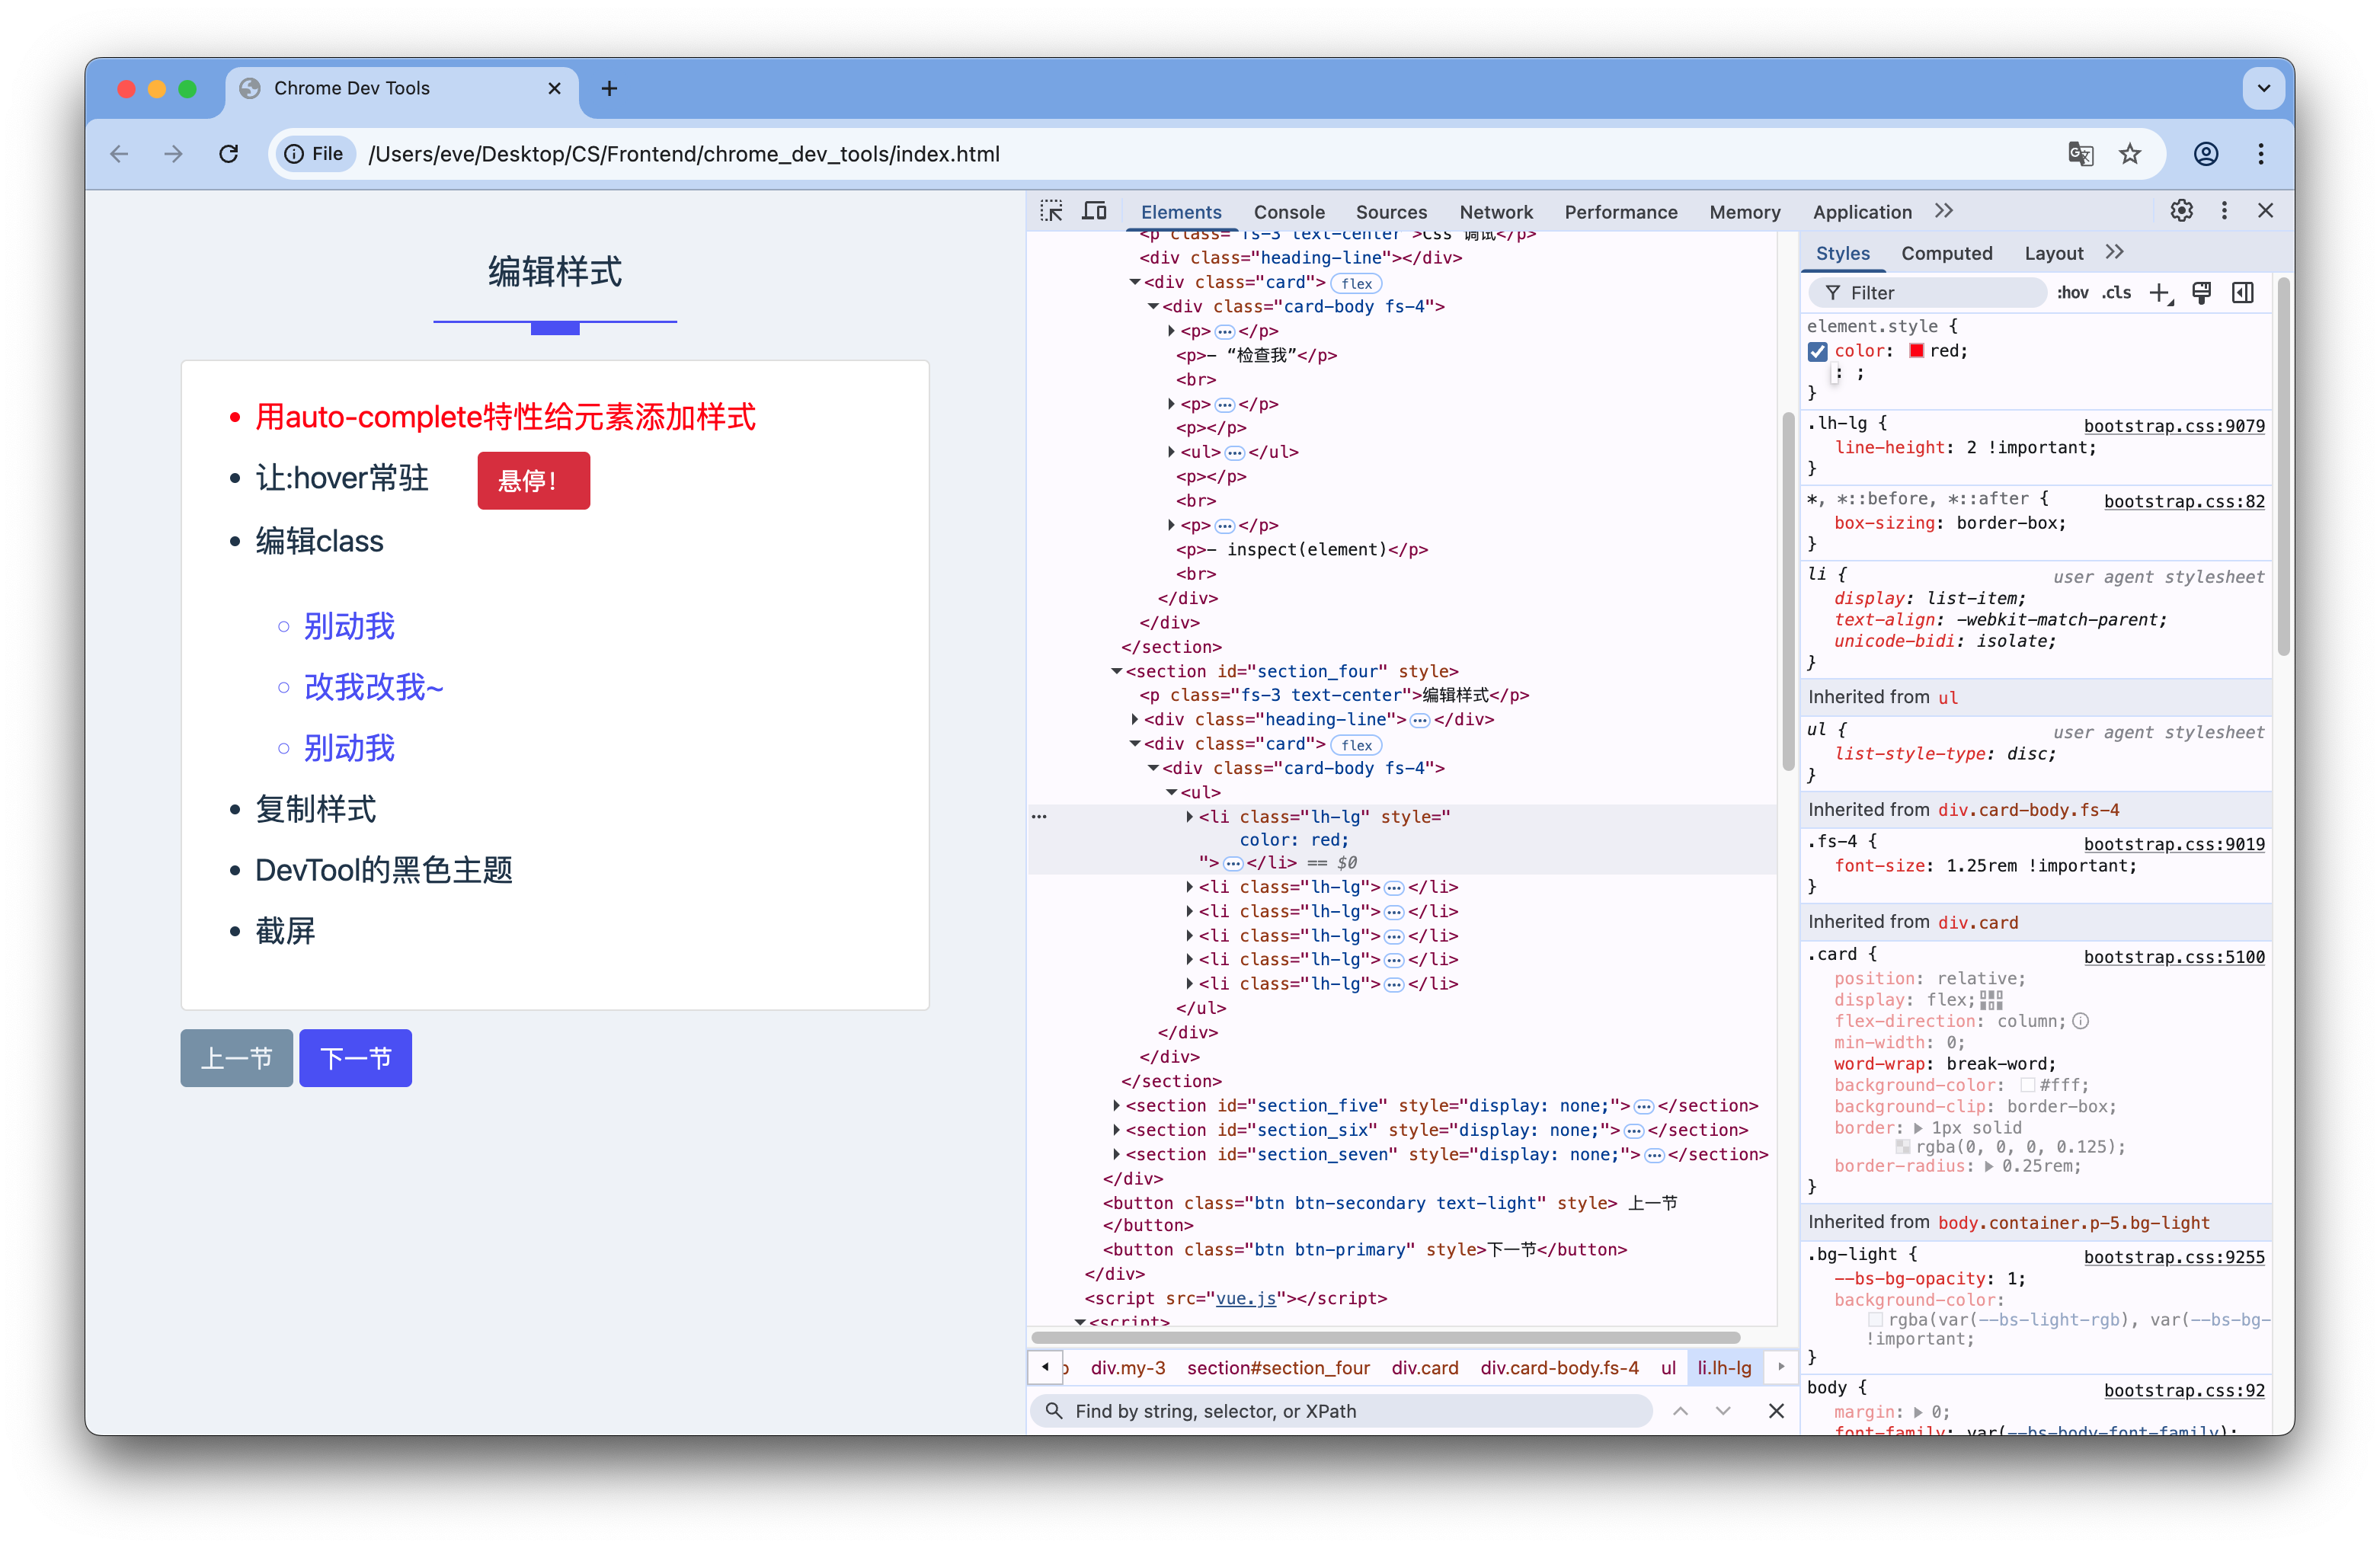This screenshot has width=2380, height=1548.
Task: Expand the border shorthand in .card rule
Action: pyautogui.click(x=1918, y=1128)
